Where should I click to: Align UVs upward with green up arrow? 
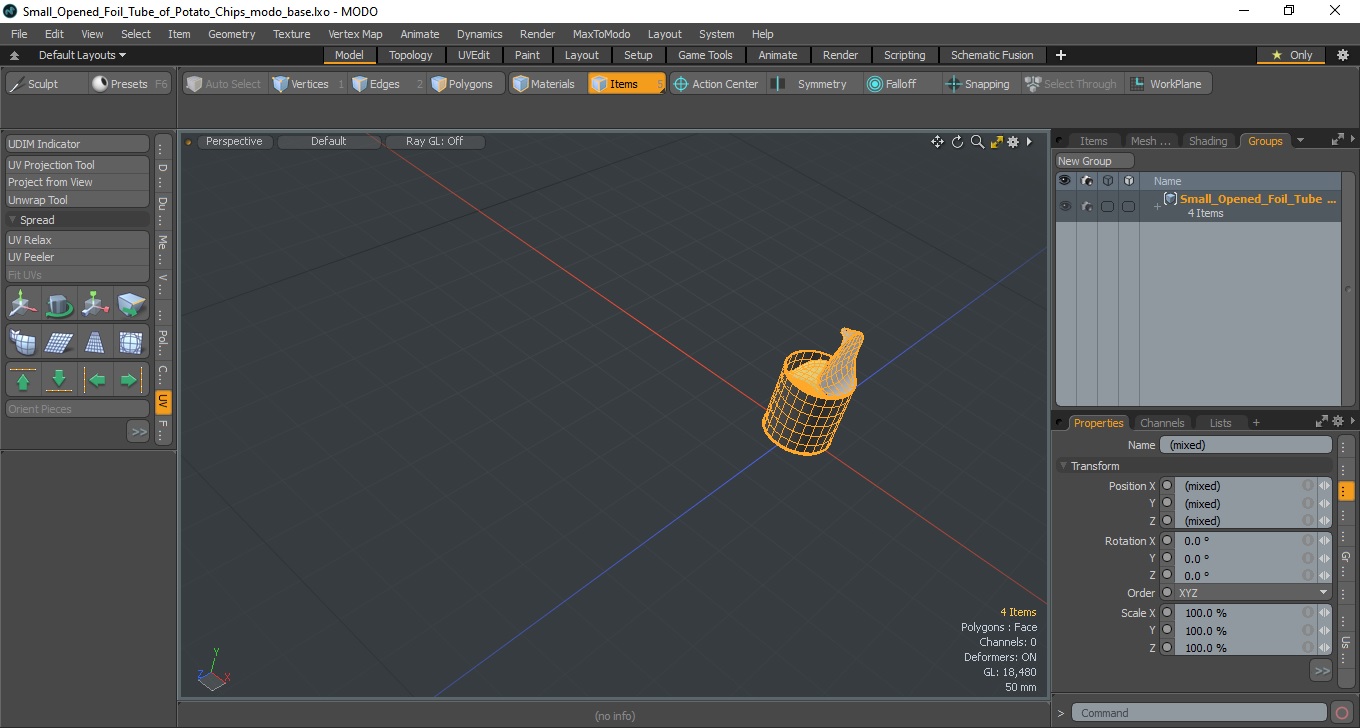click(24, 380)
